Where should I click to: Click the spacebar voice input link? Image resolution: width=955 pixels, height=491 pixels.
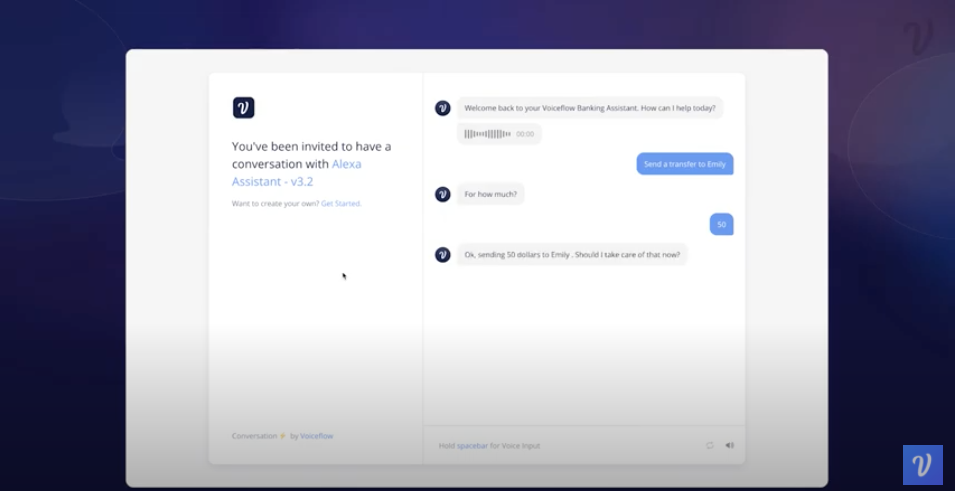click(x=473, y=445)
